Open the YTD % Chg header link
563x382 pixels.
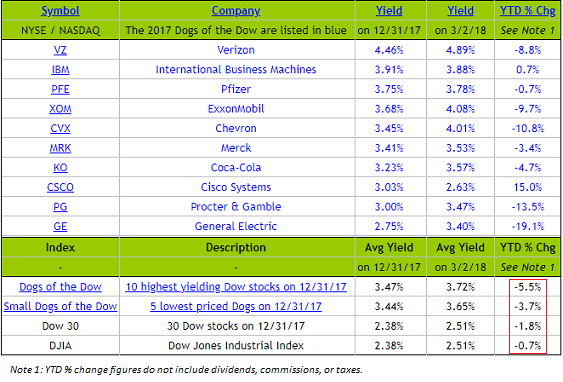[x=528, y=11]
